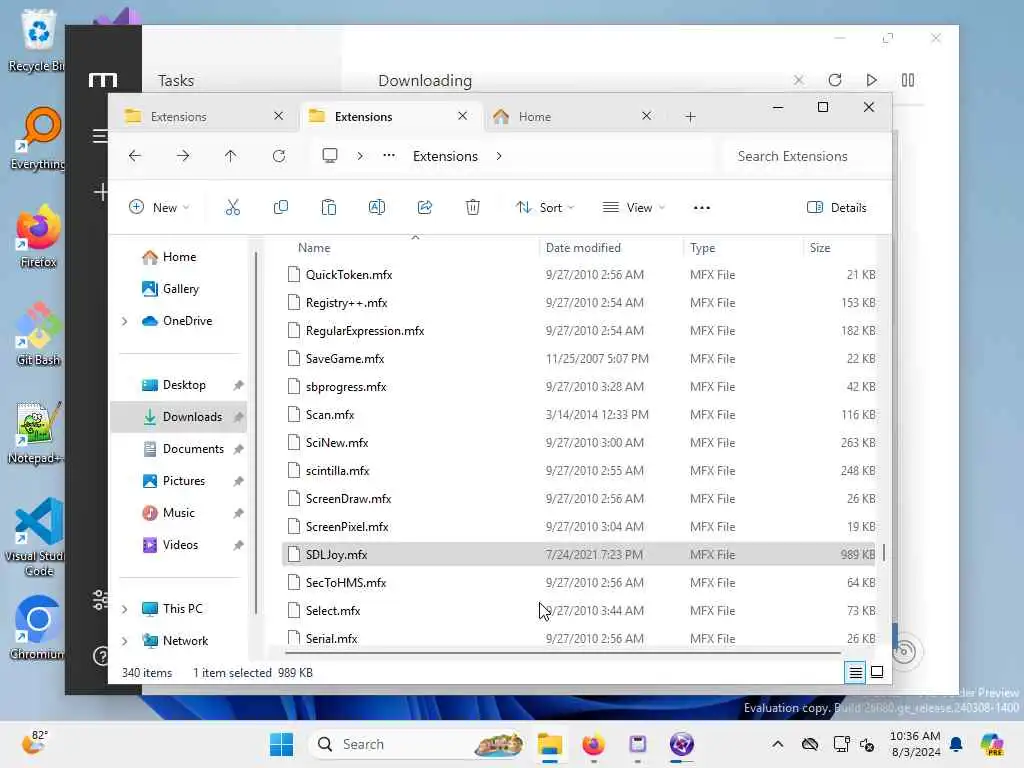The width and height of the screenshot is (1024, 768).
Task: Expand the chevron after Extensions in address bar
Action: 499,156
